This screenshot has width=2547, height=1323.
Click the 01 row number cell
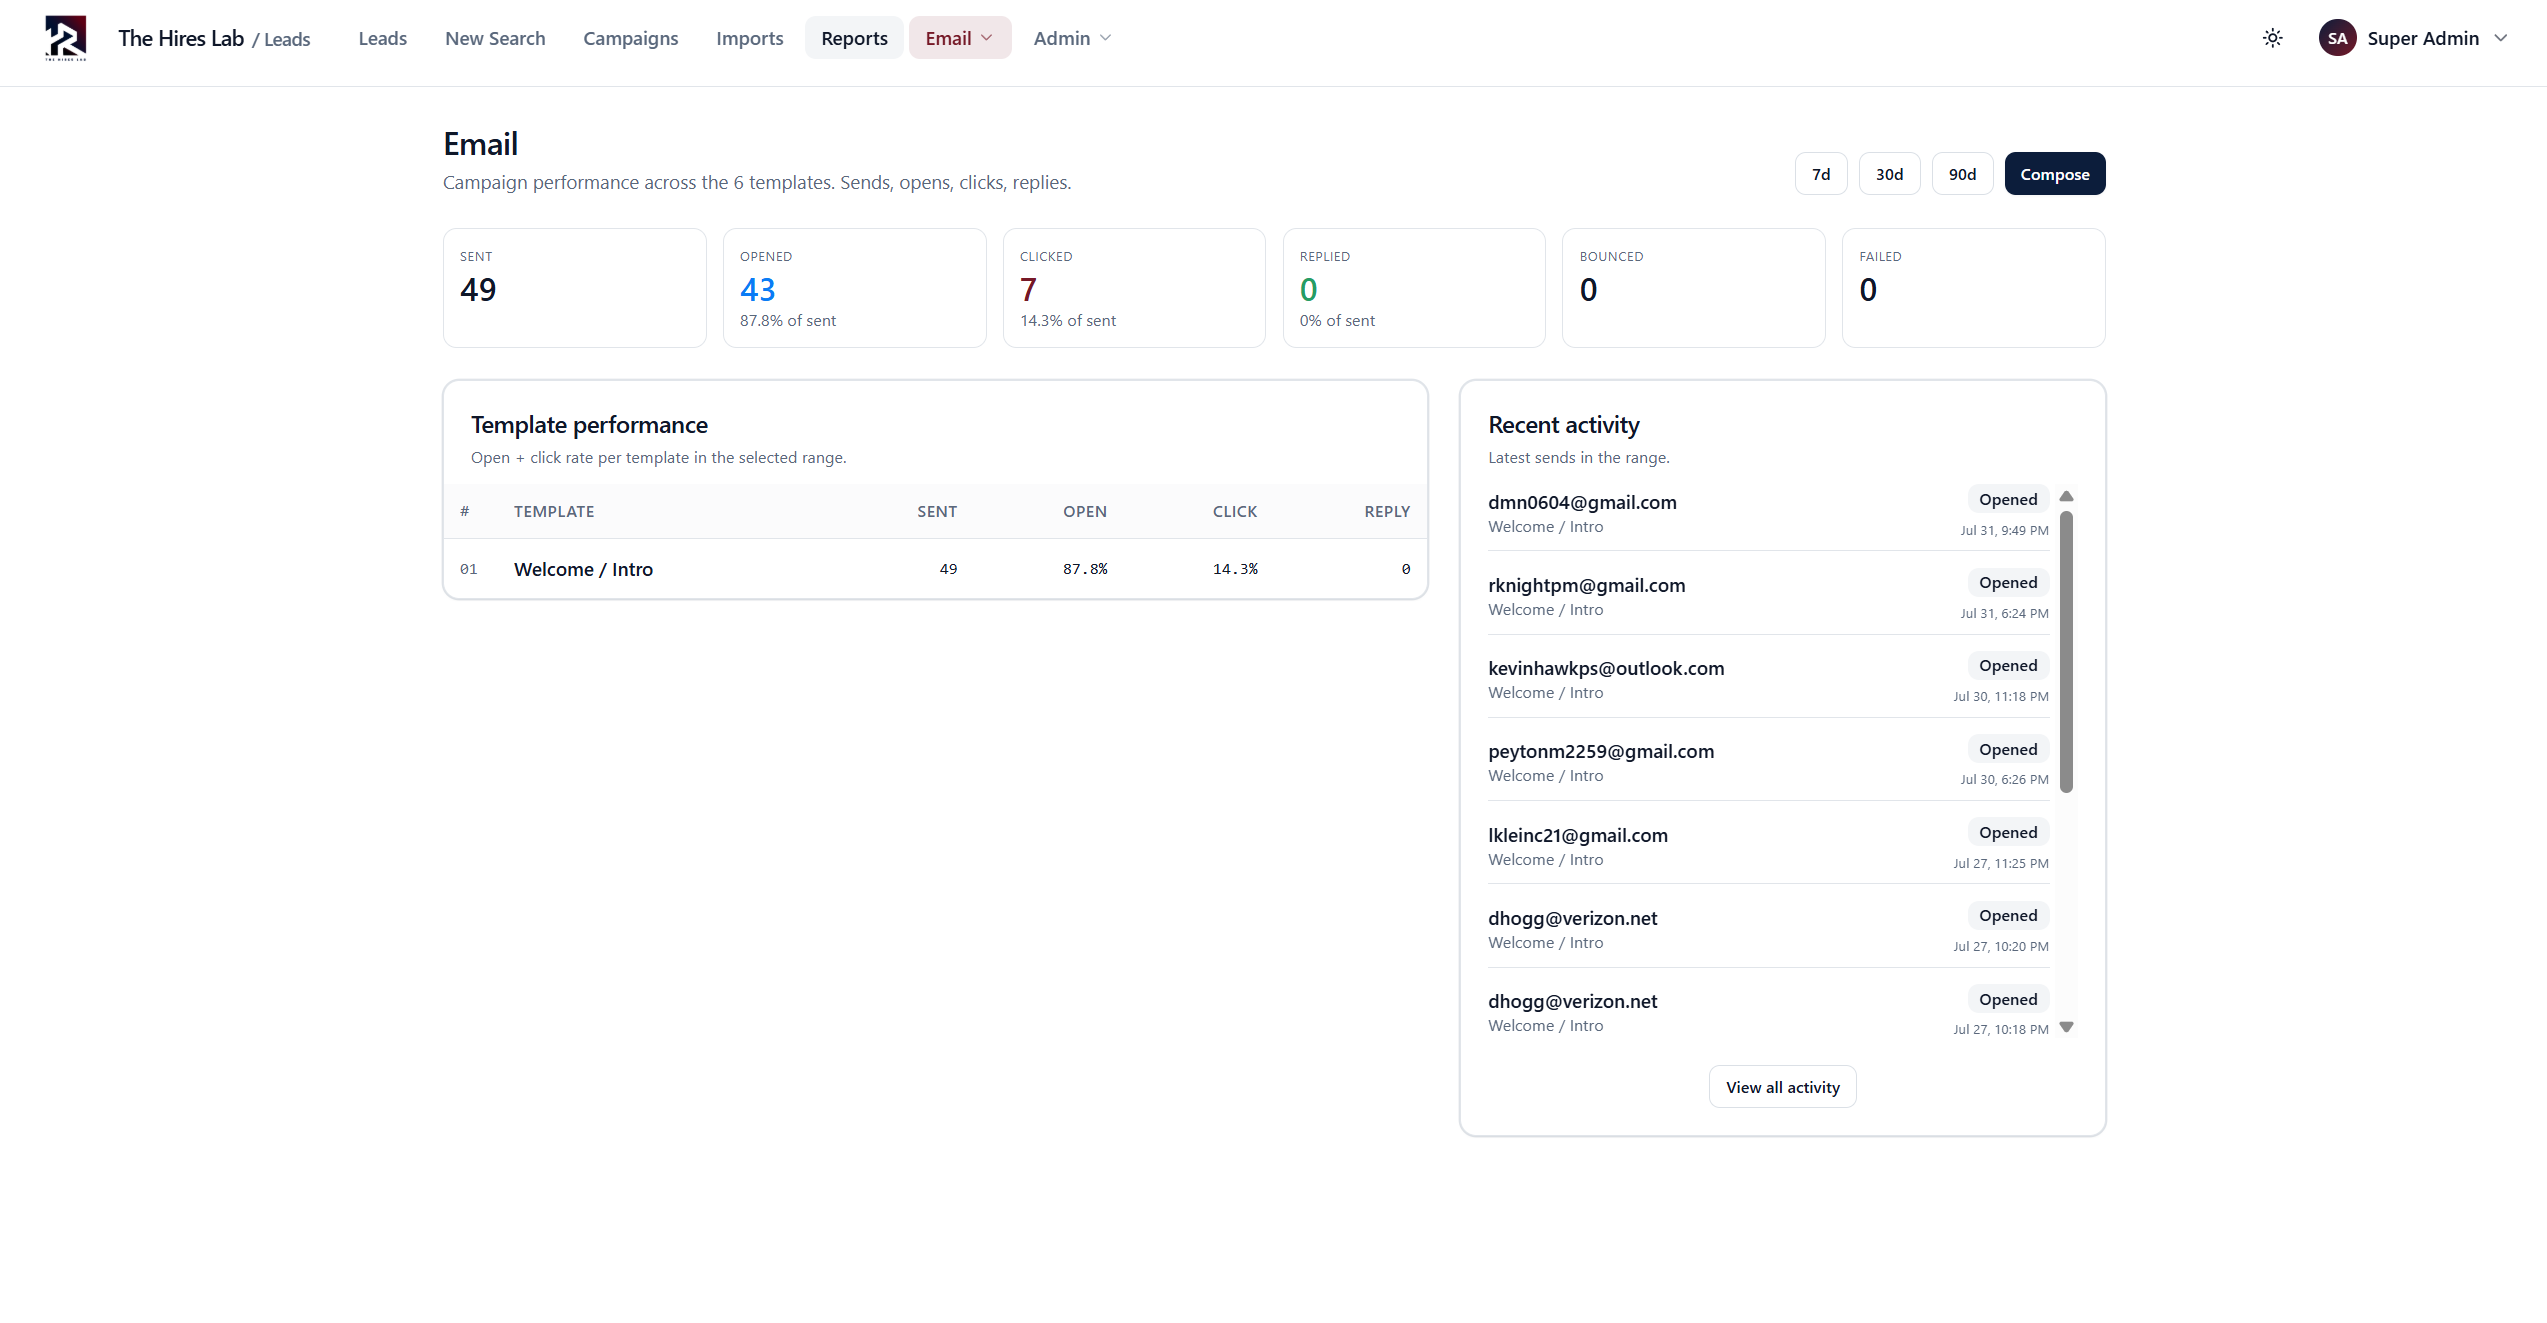(x=468, y=569)
